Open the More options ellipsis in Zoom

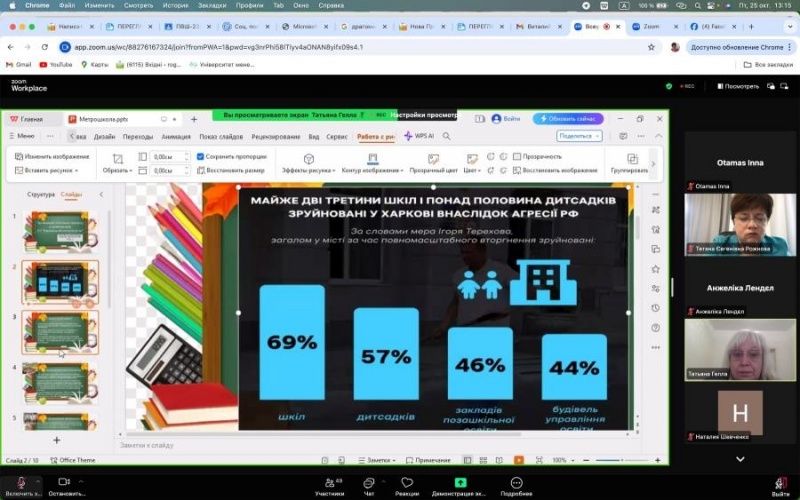516,482
